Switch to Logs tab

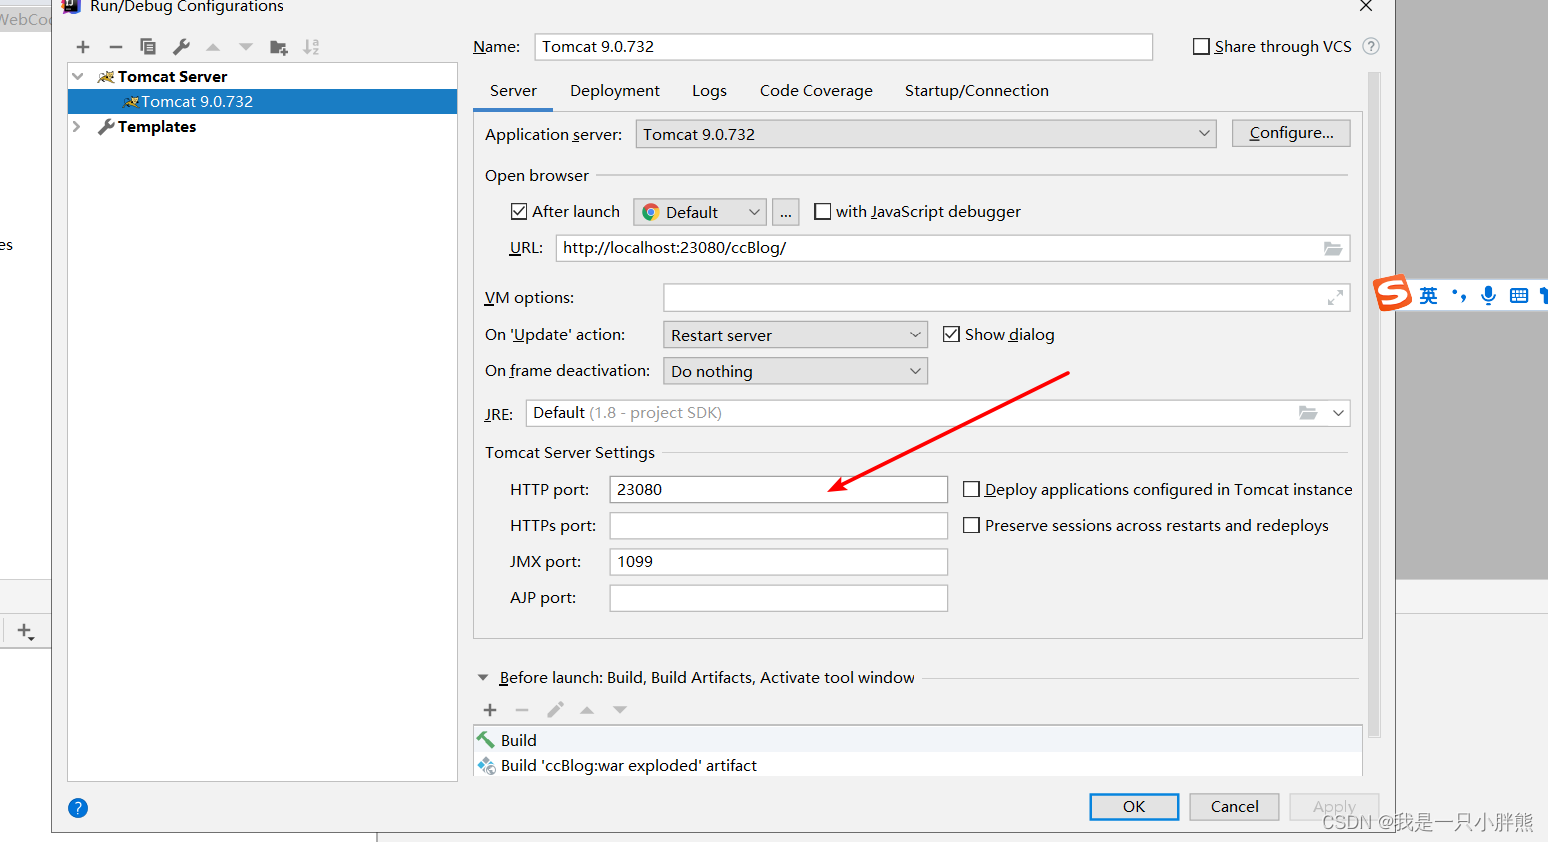tap(709, 91)
